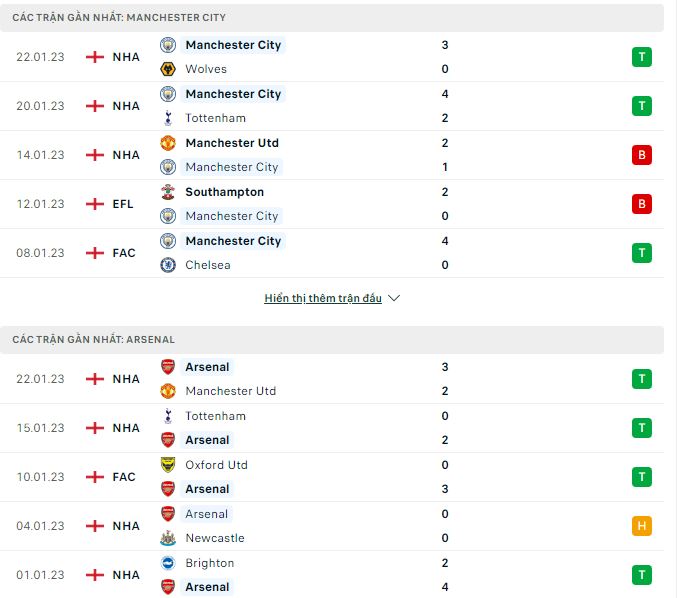Click the Newcastle club crest icon
This screenshot has width=677, height=598.
[x=168, y=538]
